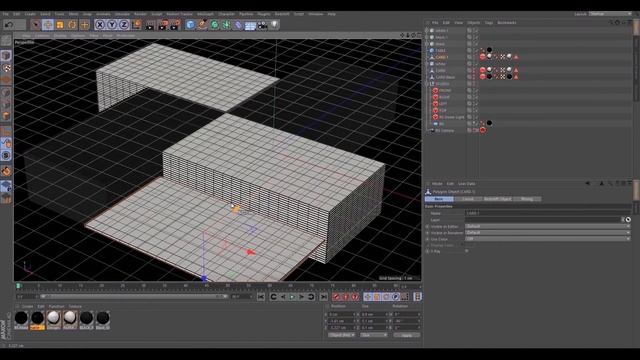Open Use Color dropdown
The image size is (640, 360).
(x=548, y=239)
